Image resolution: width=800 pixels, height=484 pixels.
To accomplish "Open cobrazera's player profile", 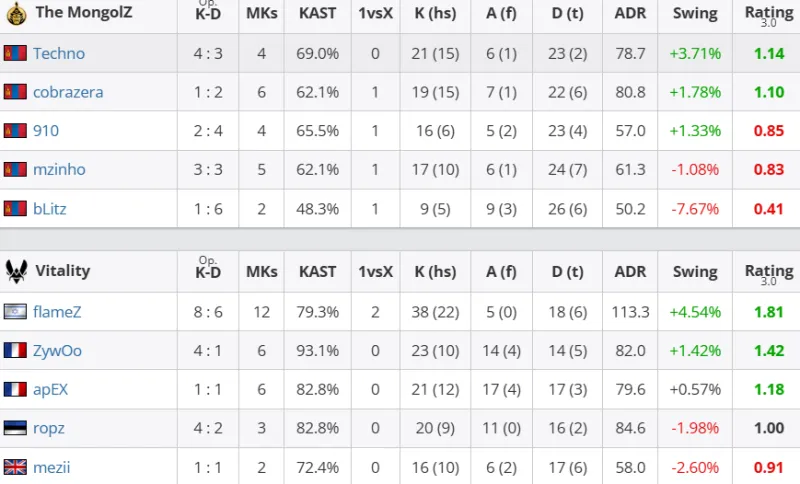I will point(68,92).
